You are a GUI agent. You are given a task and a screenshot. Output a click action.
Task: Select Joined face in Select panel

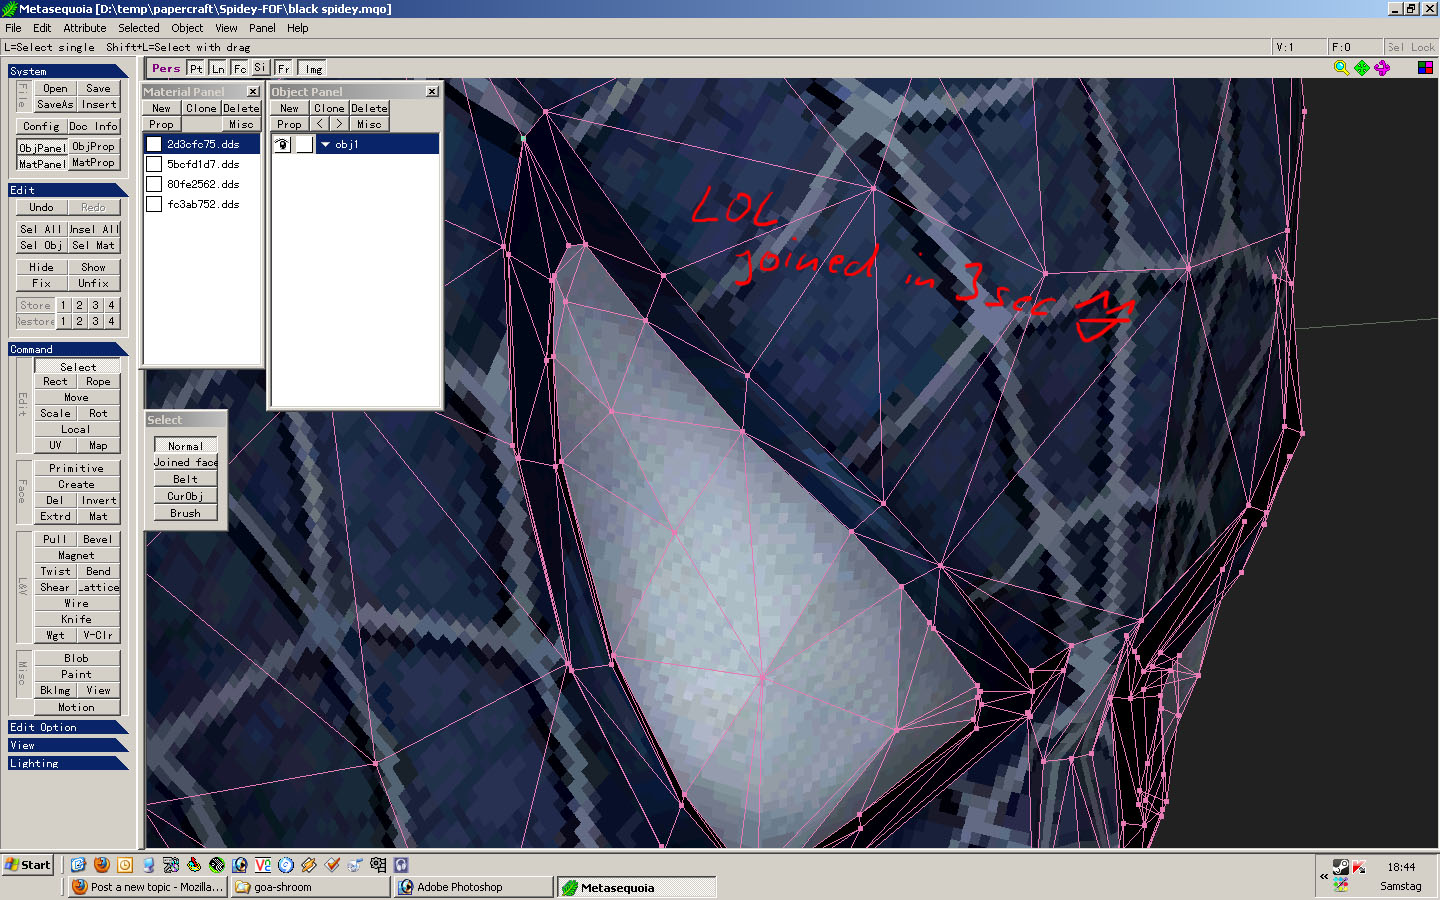pyautogui.click(x=185, y=462)
